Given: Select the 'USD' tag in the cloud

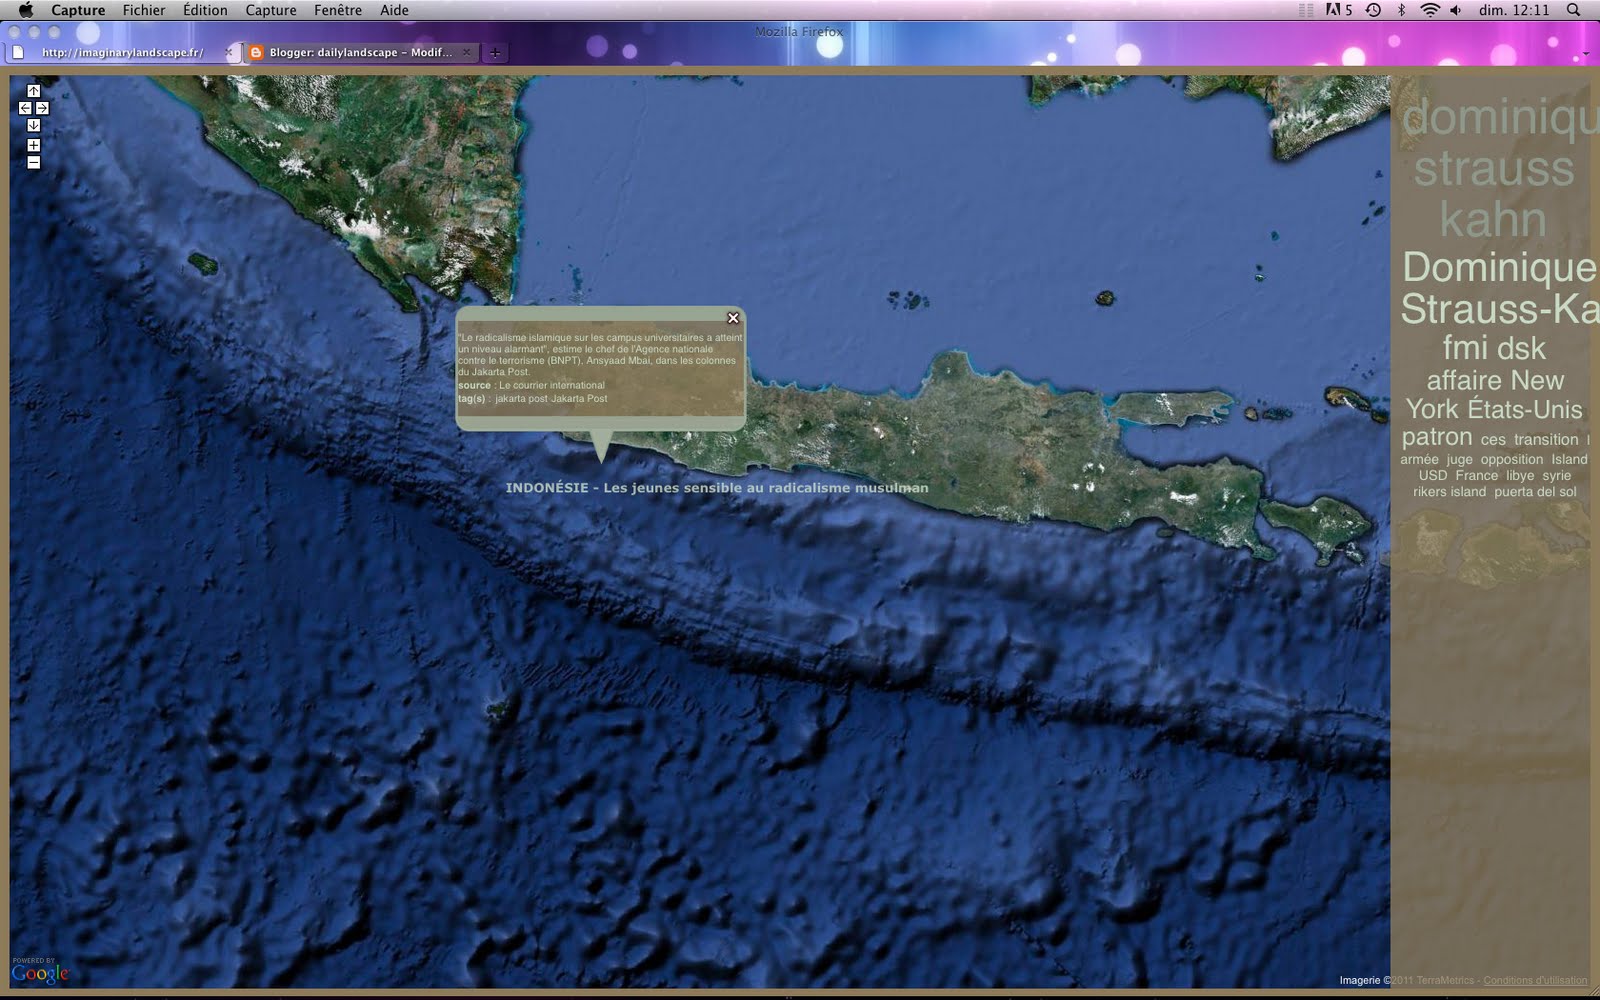Looking at the screenshot, I should click(x=1433, y=476).
